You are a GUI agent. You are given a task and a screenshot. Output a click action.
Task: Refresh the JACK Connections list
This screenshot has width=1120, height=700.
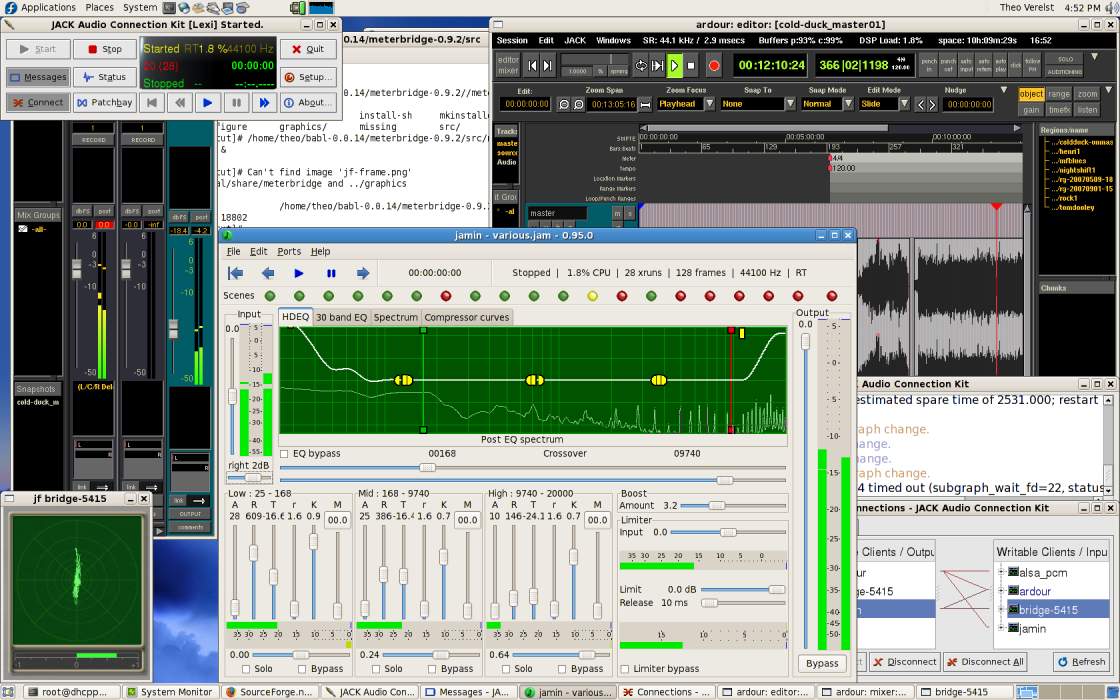[x=1081, y=662]
